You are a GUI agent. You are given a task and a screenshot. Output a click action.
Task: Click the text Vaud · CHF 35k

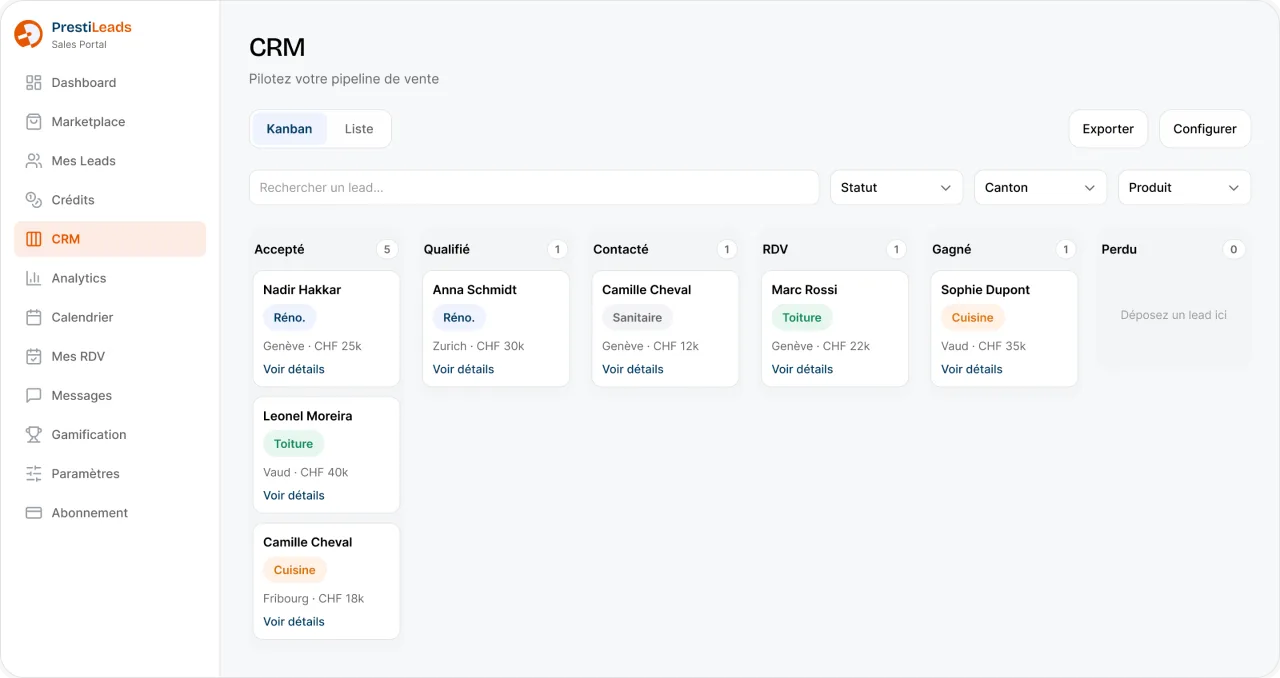(x=983, y=346)
